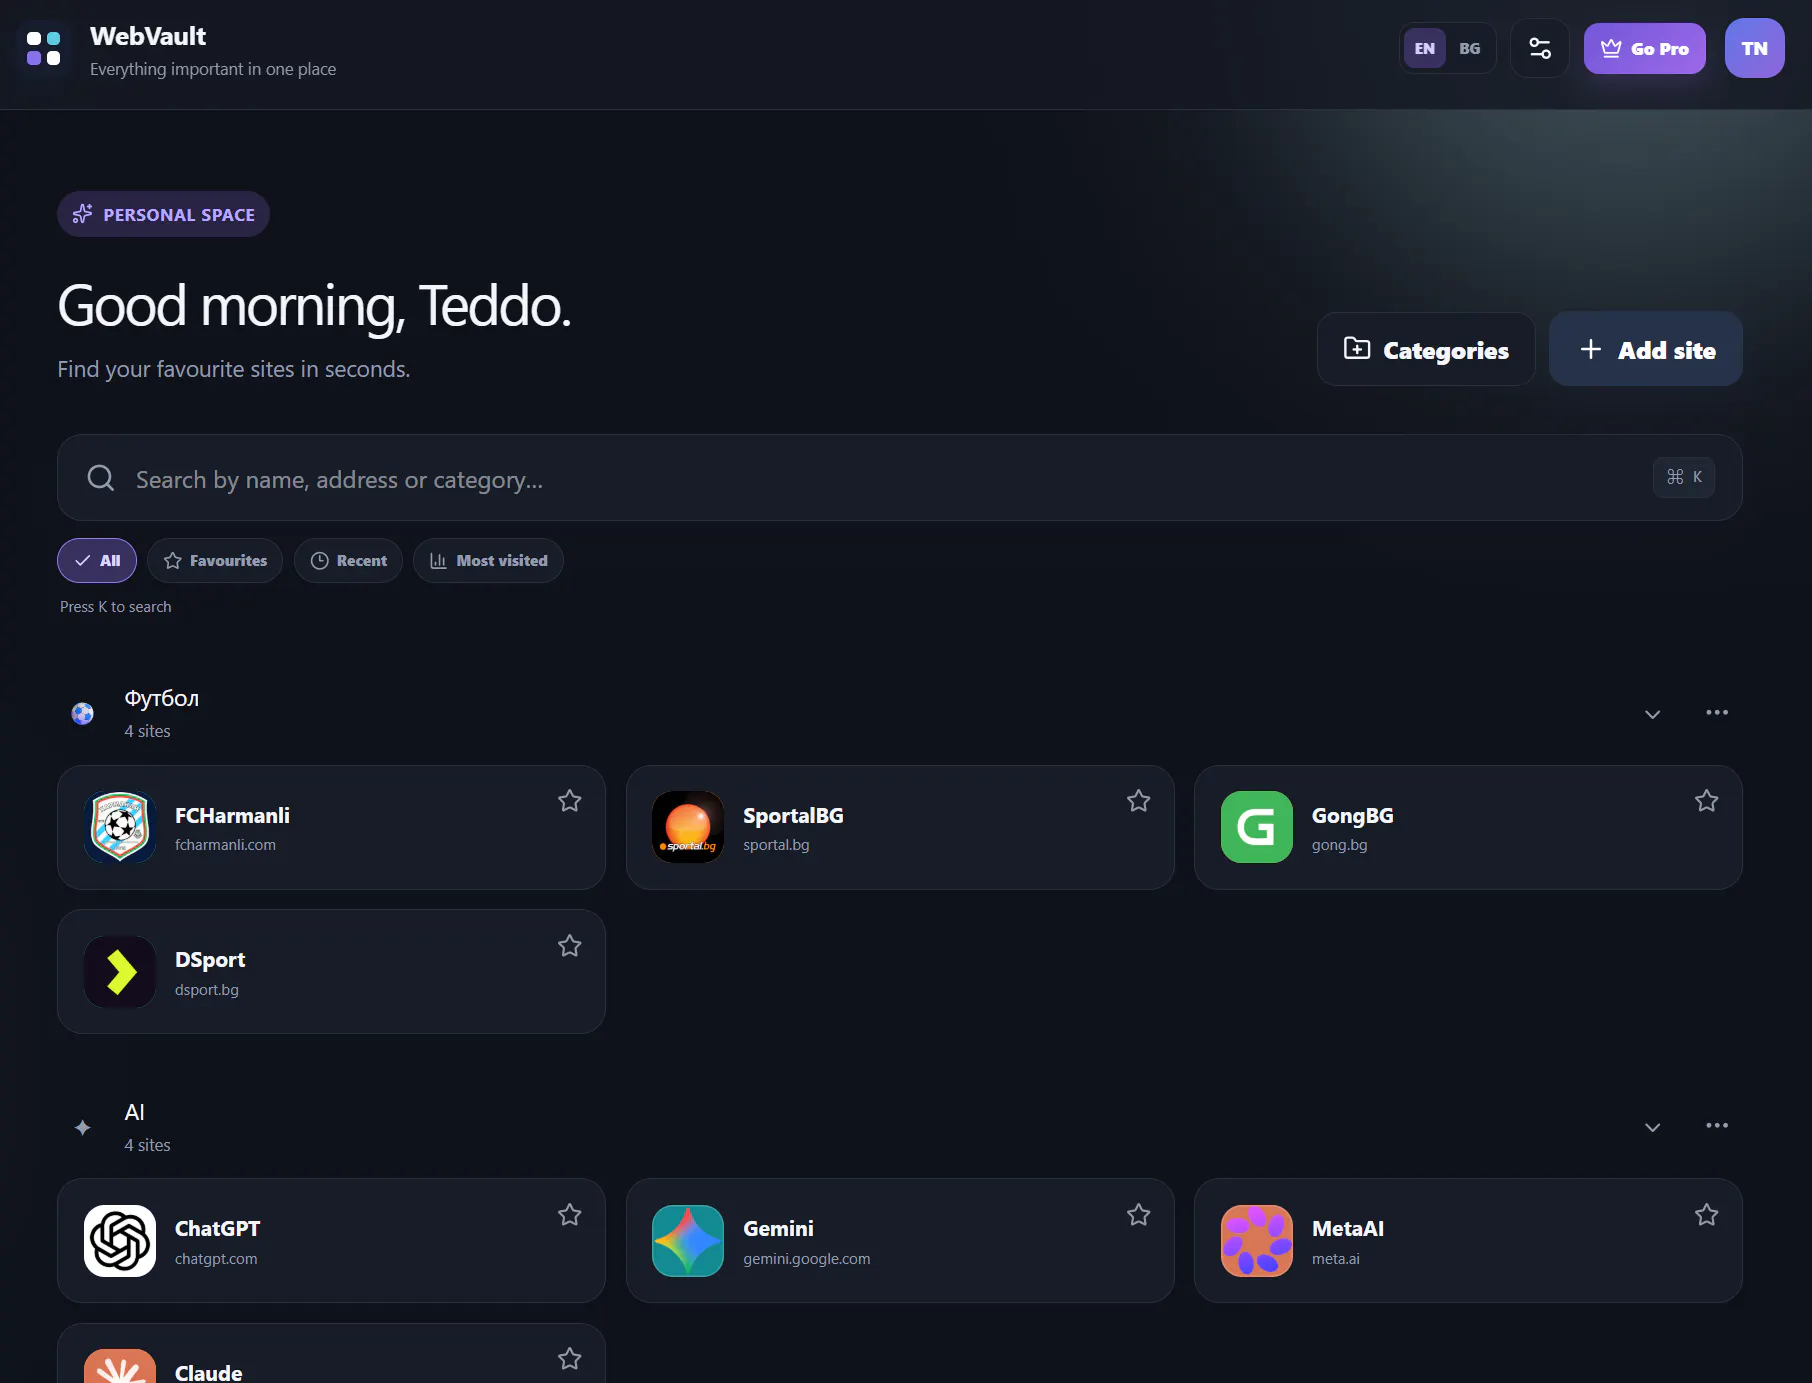
Task: Click the chatgpt.com address text
Action: coord(216,1259)
